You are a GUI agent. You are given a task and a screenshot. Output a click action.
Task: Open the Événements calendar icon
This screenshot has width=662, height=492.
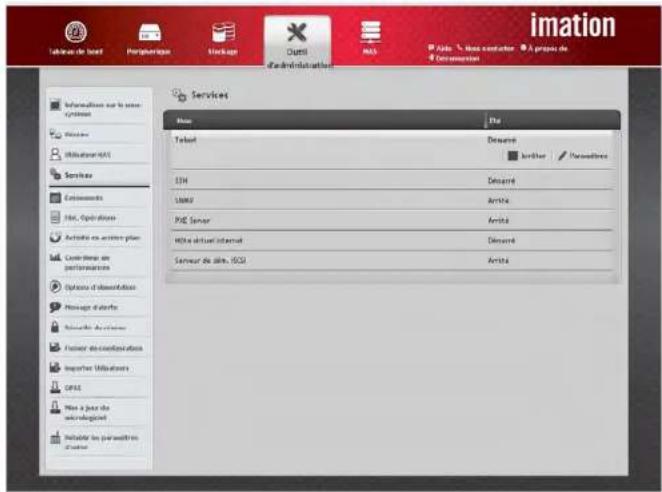tap(55, 197)
